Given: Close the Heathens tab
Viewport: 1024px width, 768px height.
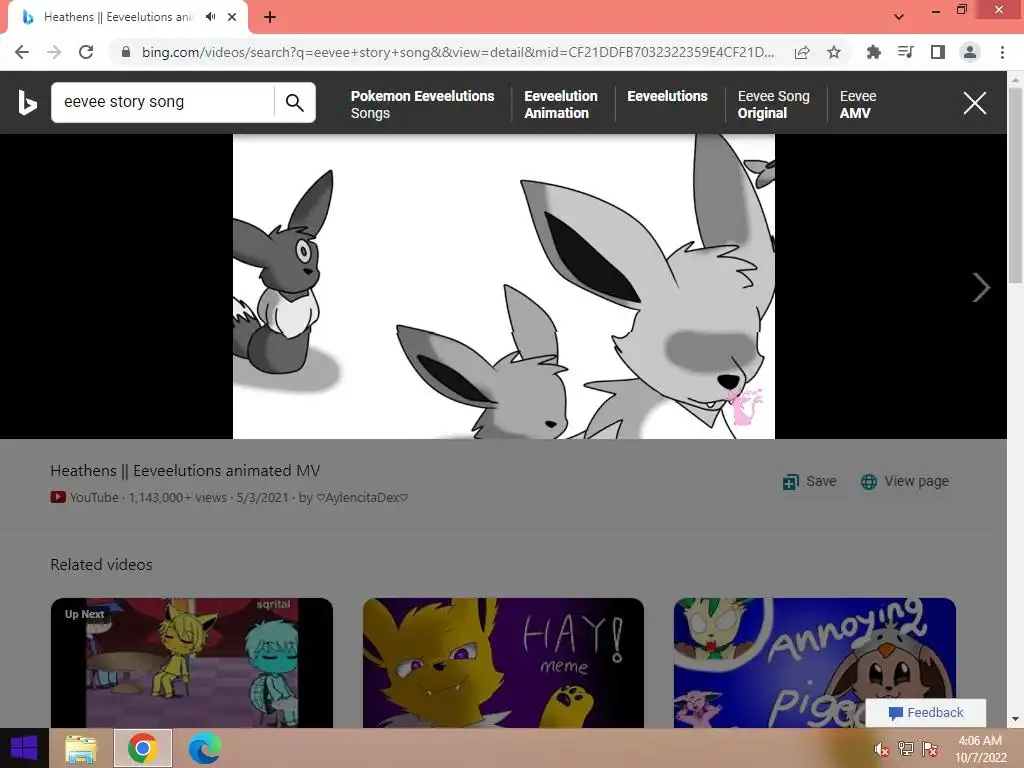Looking at the screenshot, I should (x=232, y=17).
